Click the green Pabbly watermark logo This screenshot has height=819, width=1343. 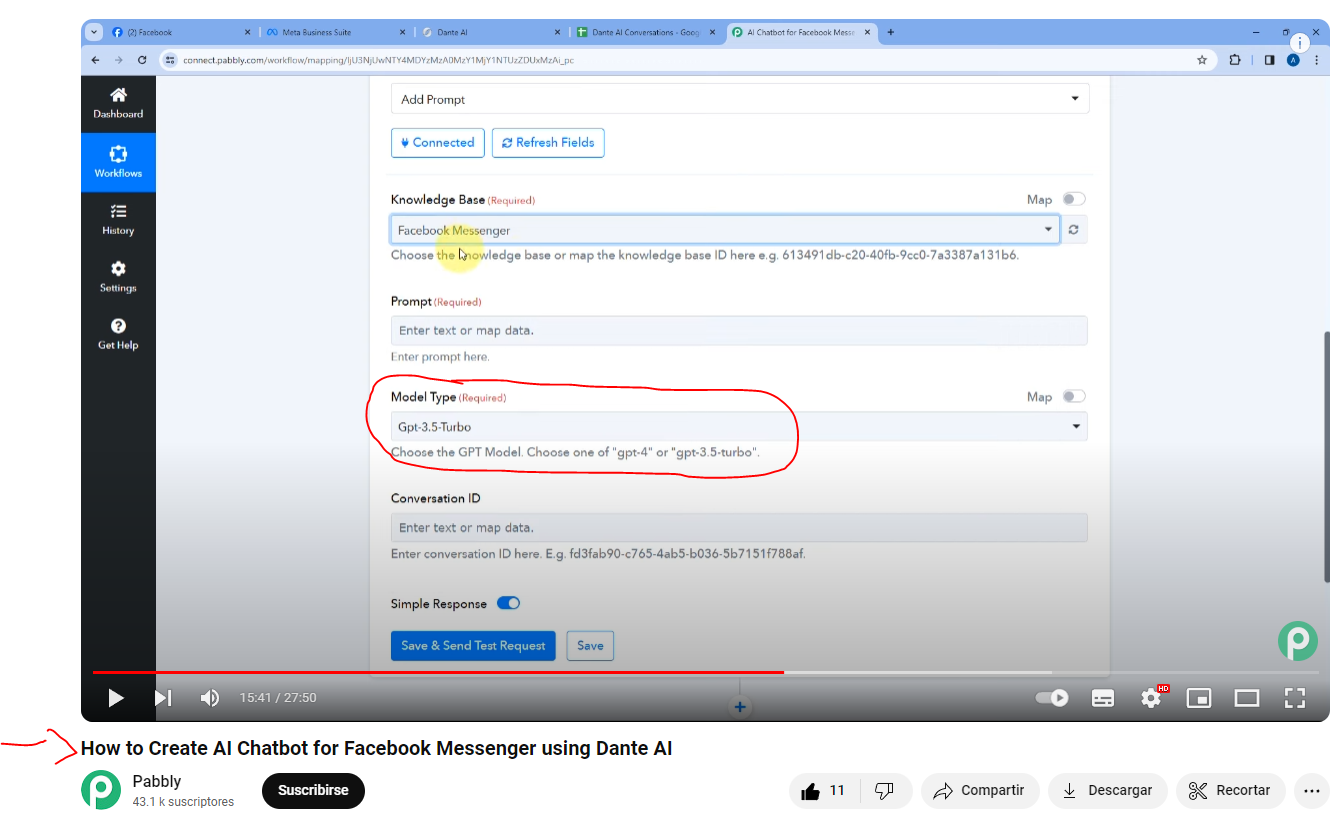coord(1298,641)
